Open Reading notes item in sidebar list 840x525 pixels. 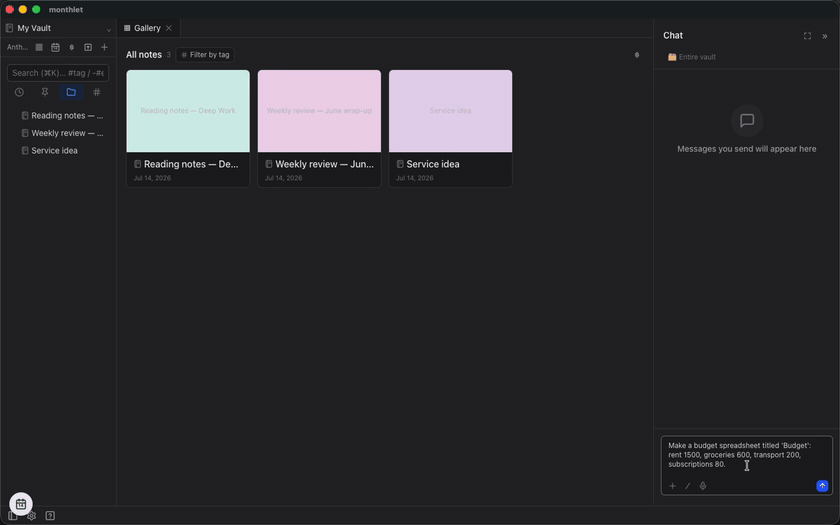pyautogui.click(x=62, y=115)
